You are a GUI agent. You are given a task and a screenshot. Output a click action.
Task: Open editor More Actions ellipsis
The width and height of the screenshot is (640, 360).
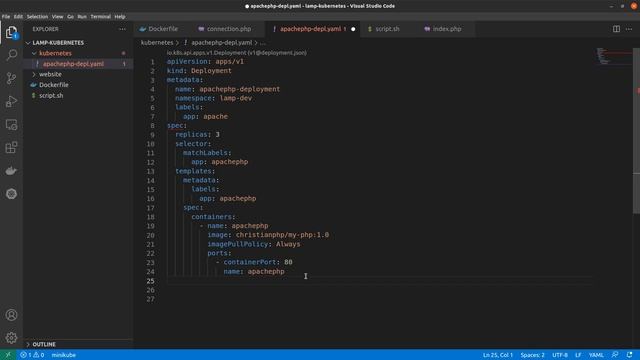pos(629,29)
